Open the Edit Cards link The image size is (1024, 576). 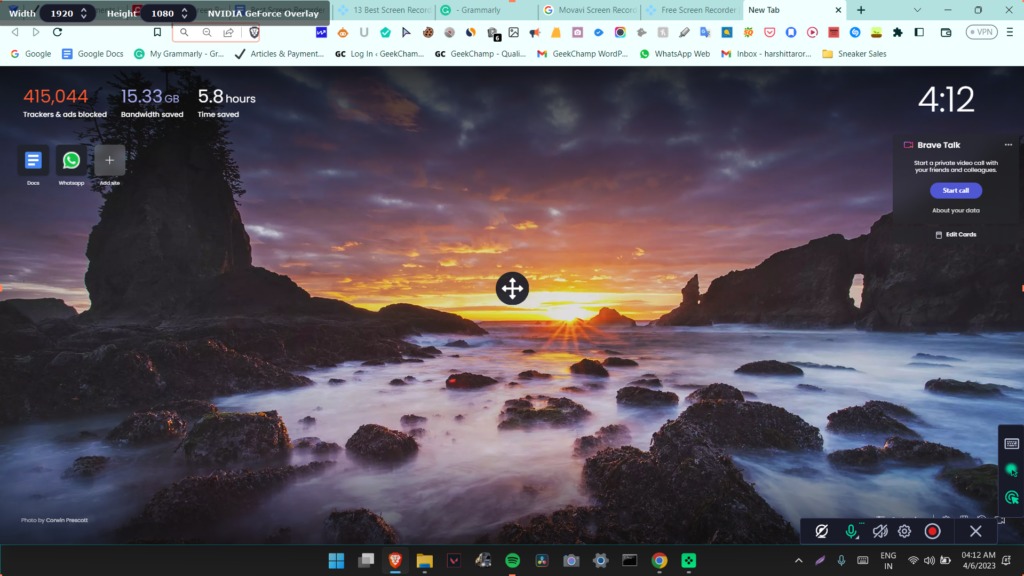point(955,235)
